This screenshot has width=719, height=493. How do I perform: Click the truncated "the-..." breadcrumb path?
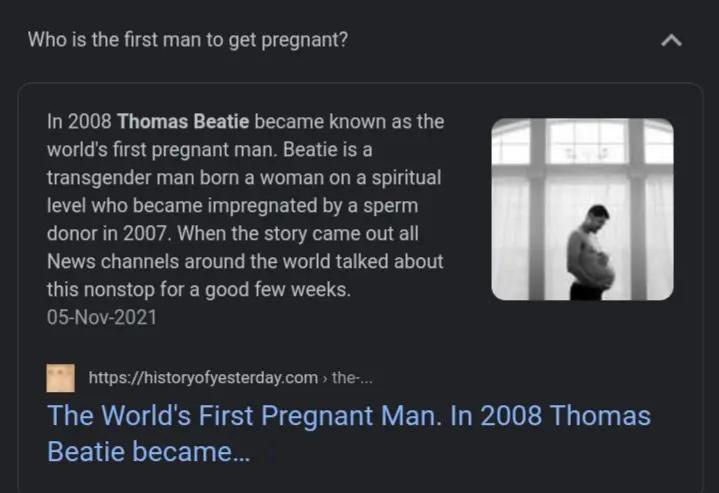(352, 377)
